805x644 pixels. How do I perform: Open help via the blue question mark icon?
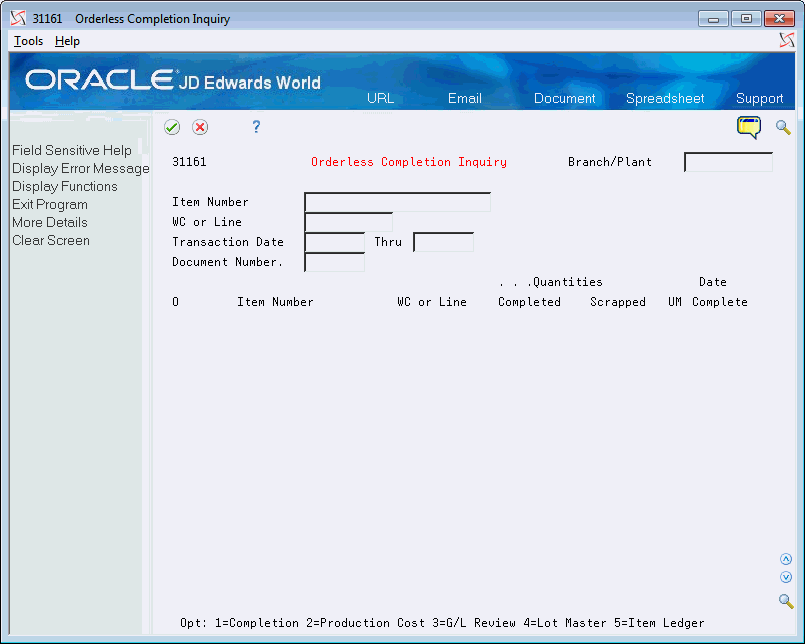point(256,126)
